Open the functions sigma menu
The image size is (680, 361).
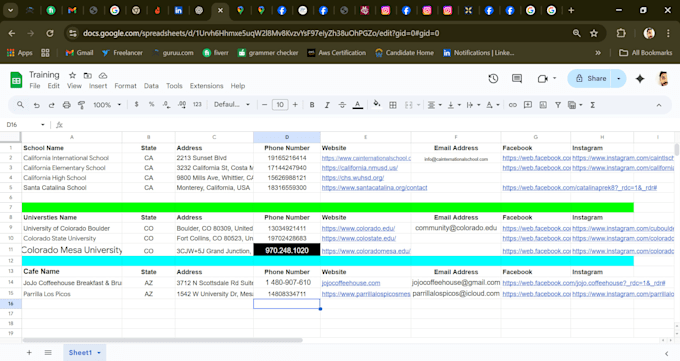[x=592, y=105]
